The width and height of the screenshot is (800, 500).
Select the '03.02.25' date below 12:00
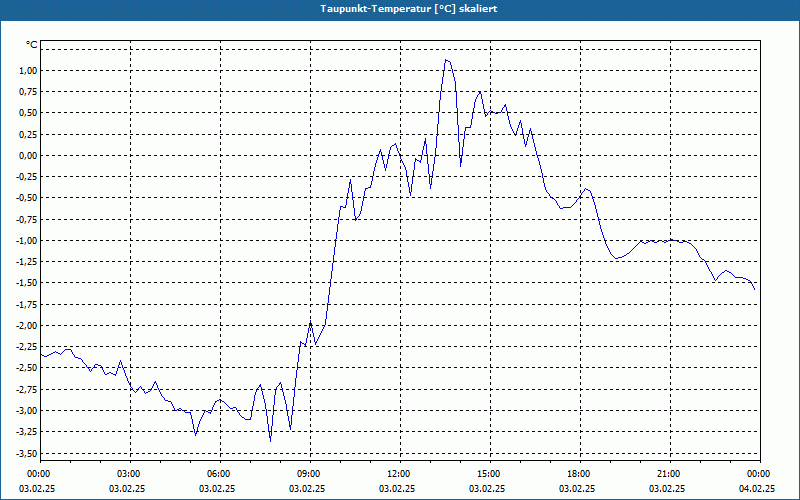397,489
